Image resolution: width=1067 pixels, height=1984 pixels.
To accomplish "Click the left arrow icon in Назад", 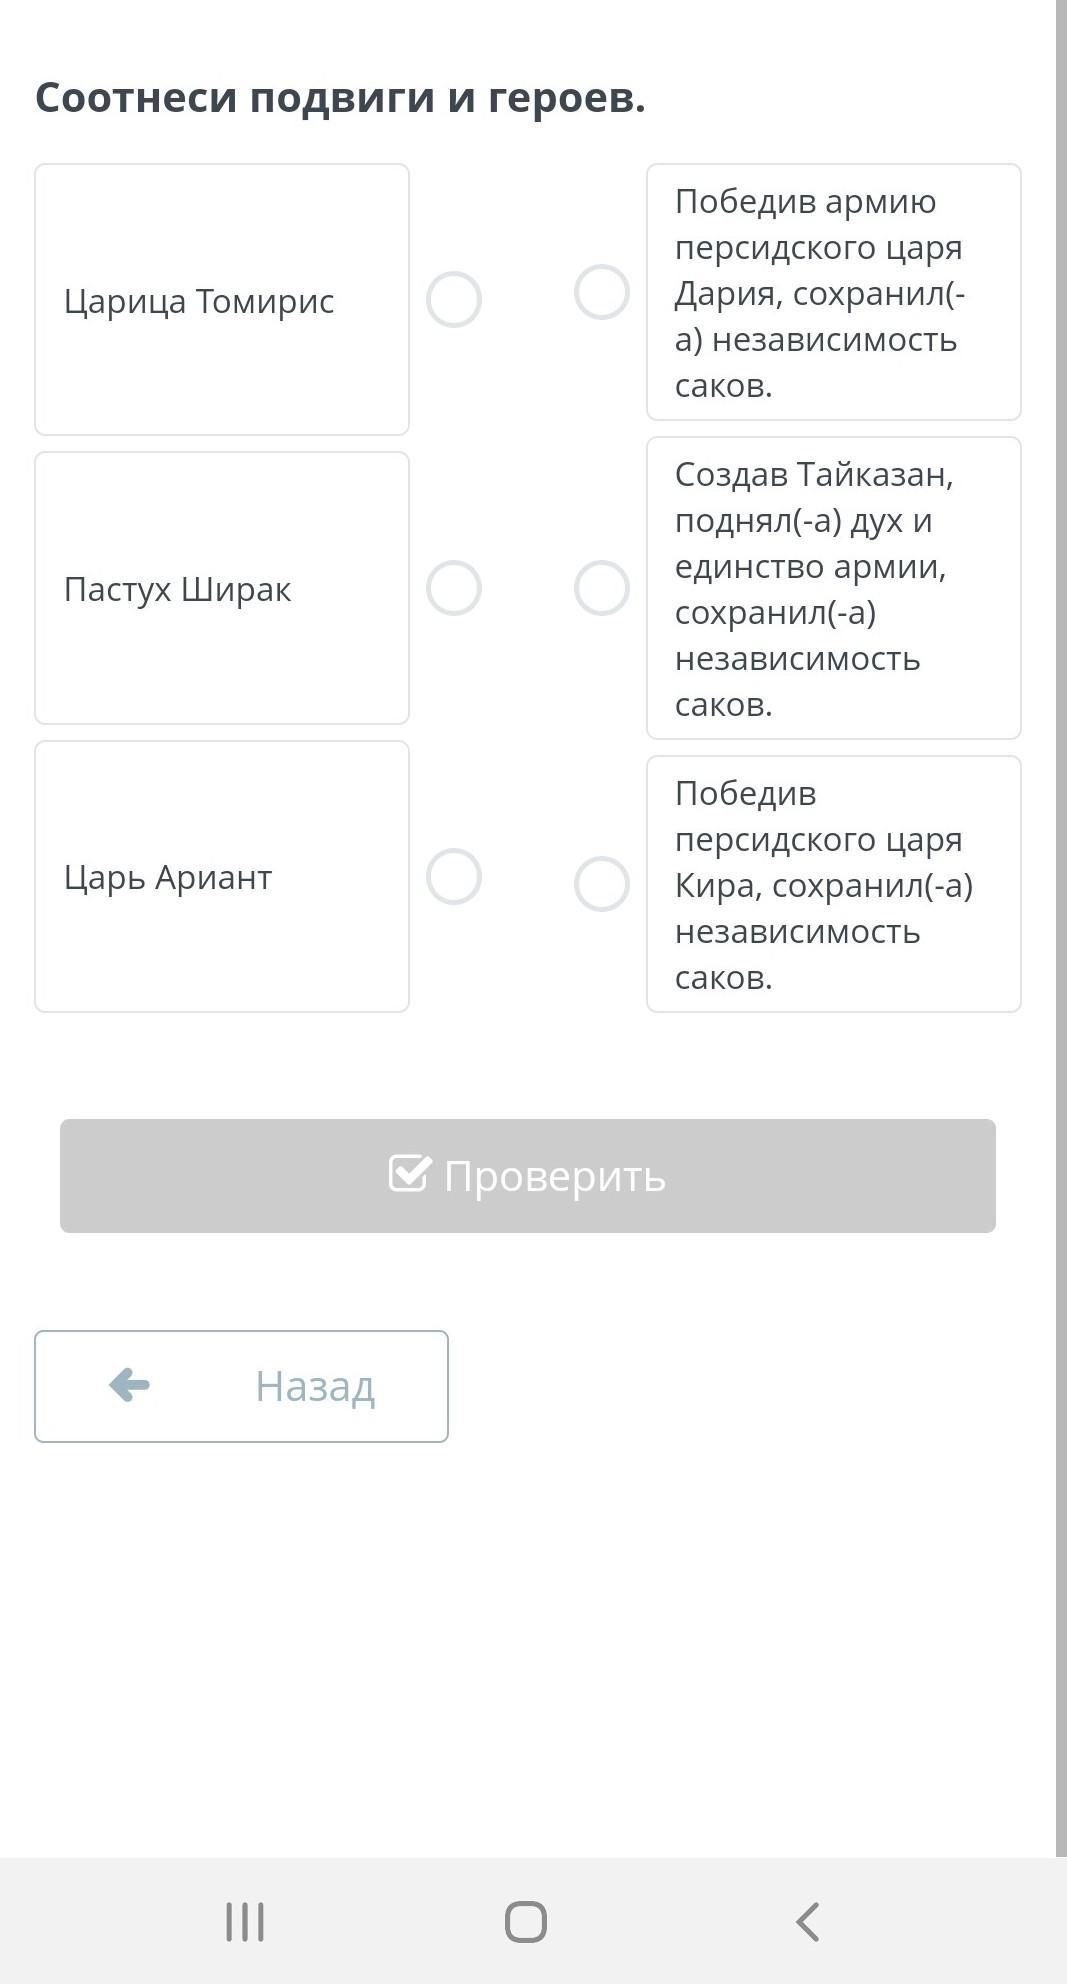I will [129, 1385].
